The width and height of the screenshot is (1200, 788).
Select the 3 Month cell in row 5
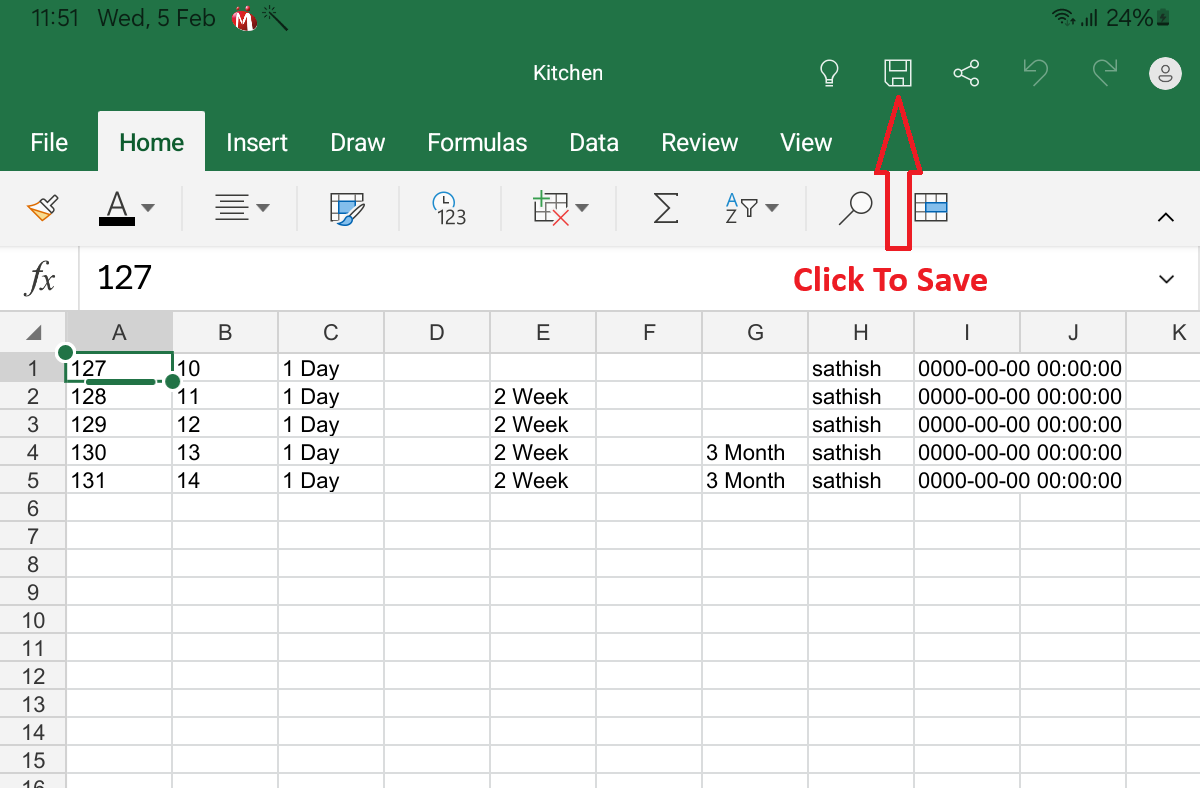point(755,480)
